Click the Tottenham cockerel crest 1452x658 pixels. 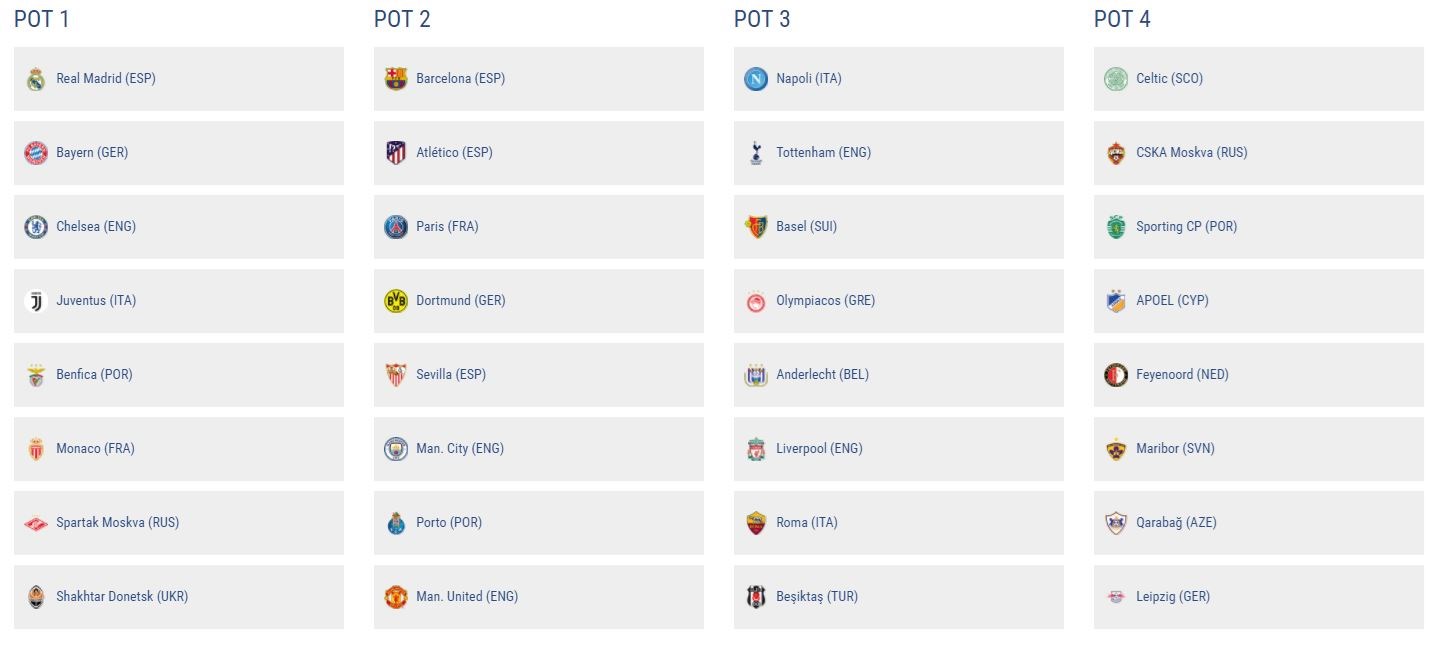pyautogui.click(x=756, y=153)
